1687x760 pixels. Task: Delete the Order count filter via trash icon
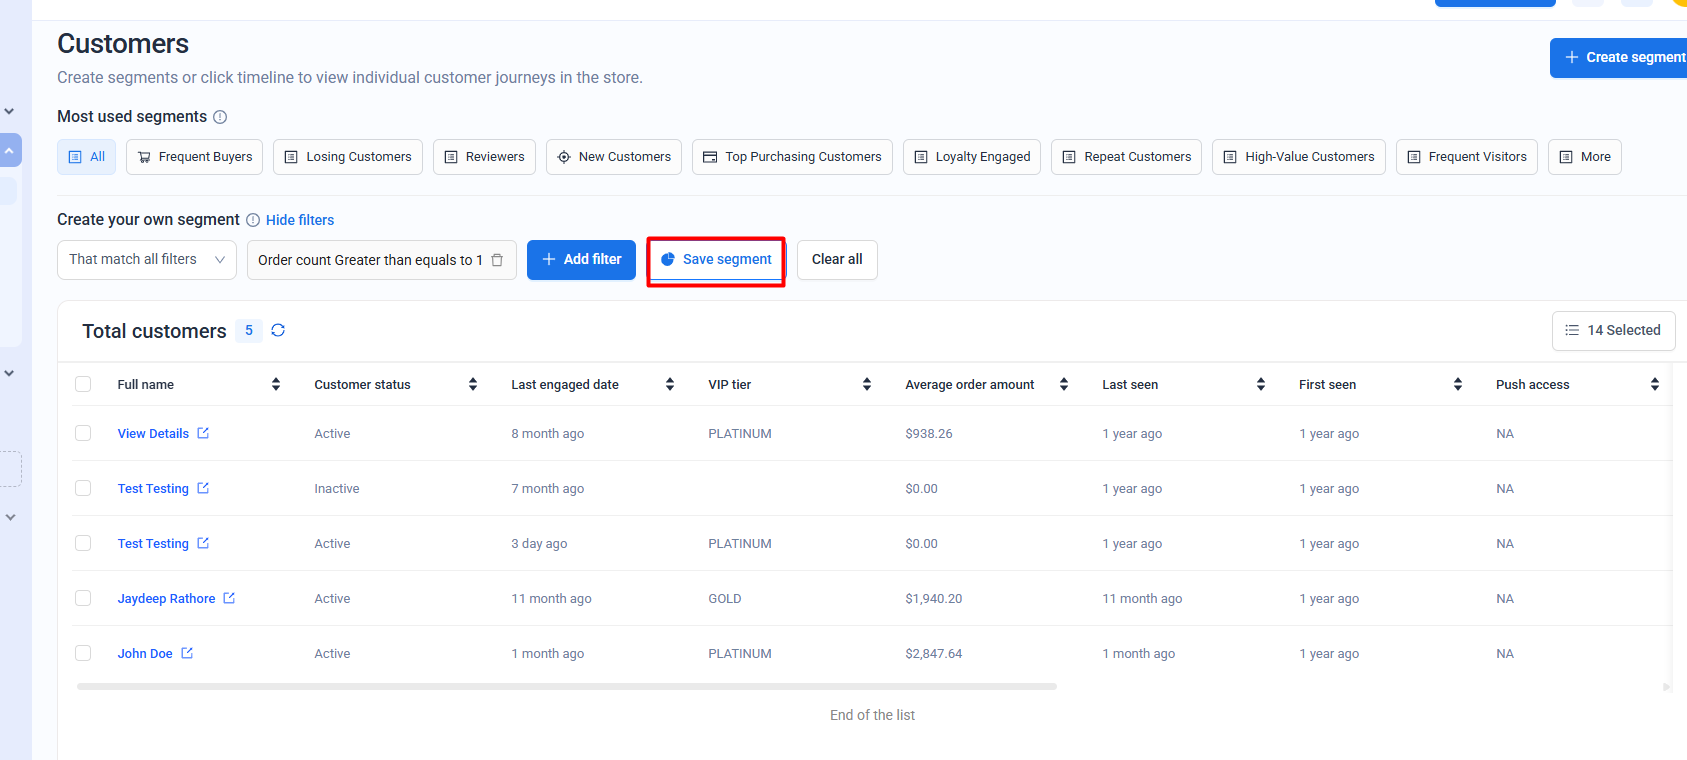pos(497,260)
